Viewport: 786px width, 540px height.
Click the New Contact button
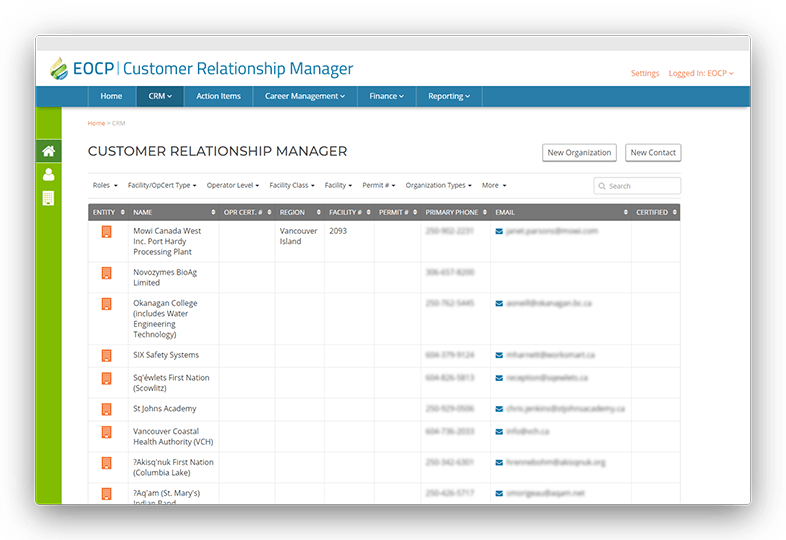653,153
